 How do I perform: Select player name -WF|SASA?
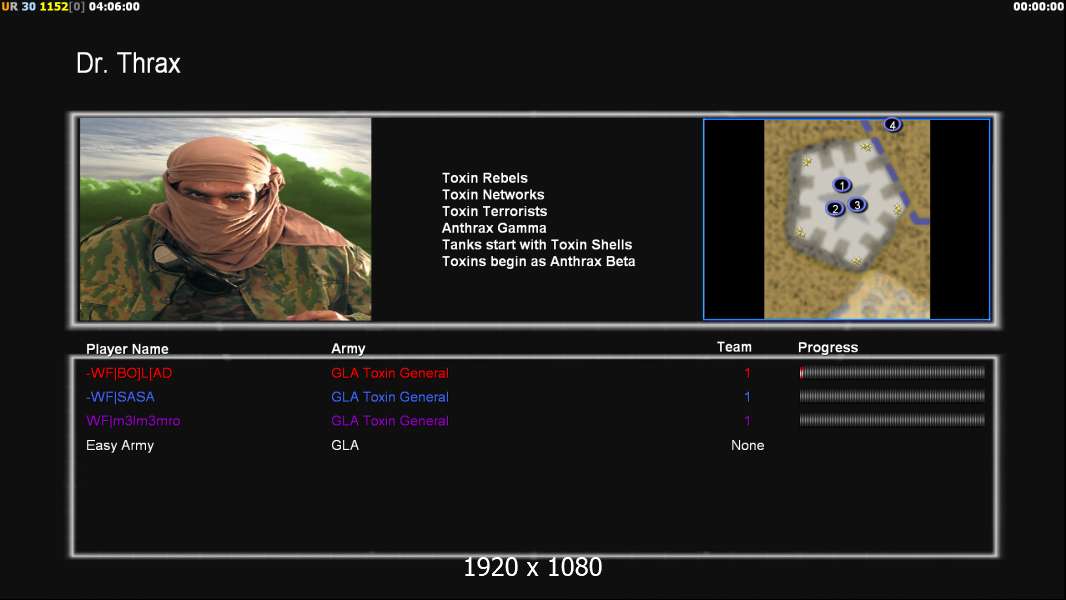tap(120, 397)
